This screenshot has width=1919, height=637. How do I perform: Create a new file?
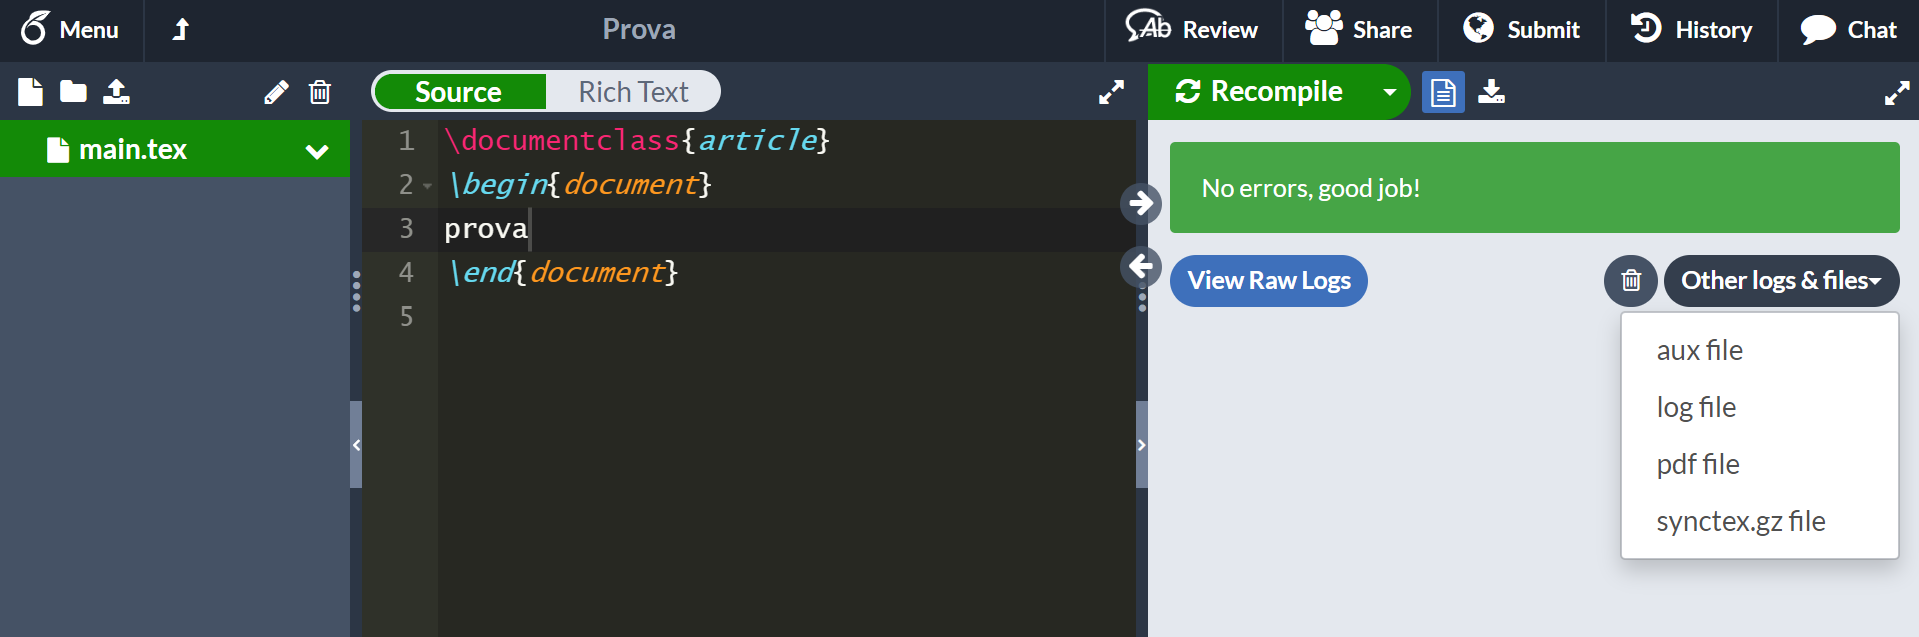tap(30, 92)
